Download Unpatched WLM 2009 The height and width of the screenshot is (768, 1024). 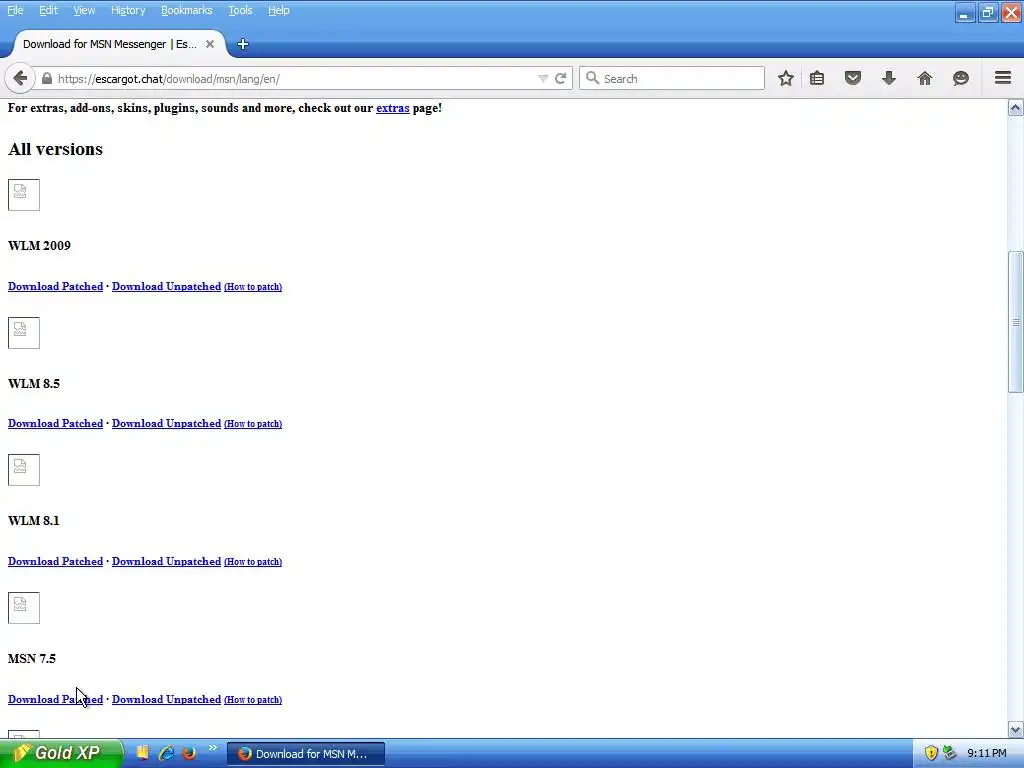tap(167, 286)
